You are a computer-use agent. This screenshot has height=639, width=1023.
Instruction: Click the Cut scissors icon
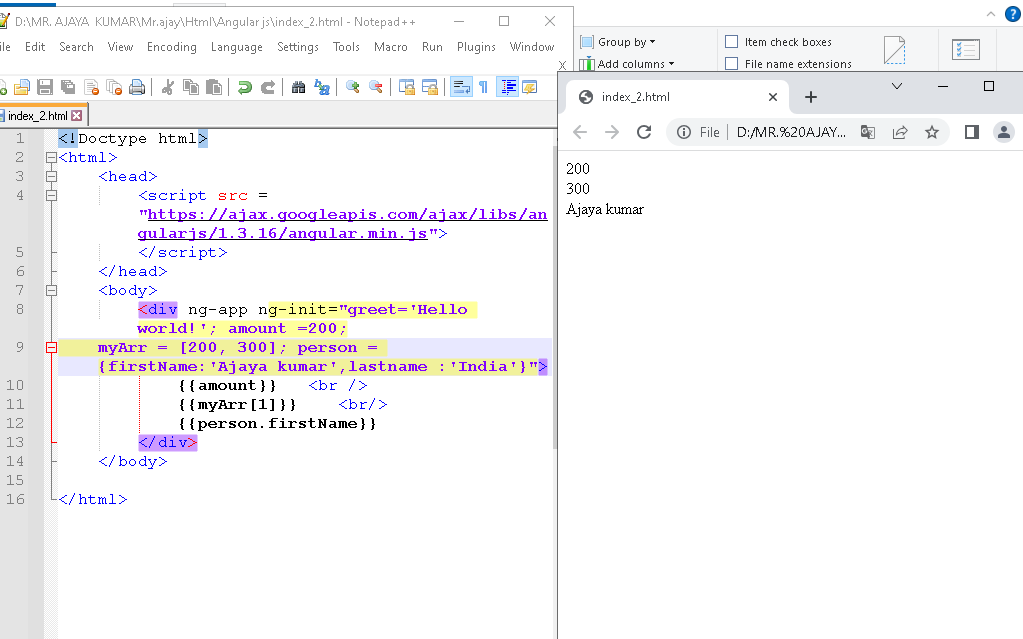pyautogui.click(x=168, y=87)
